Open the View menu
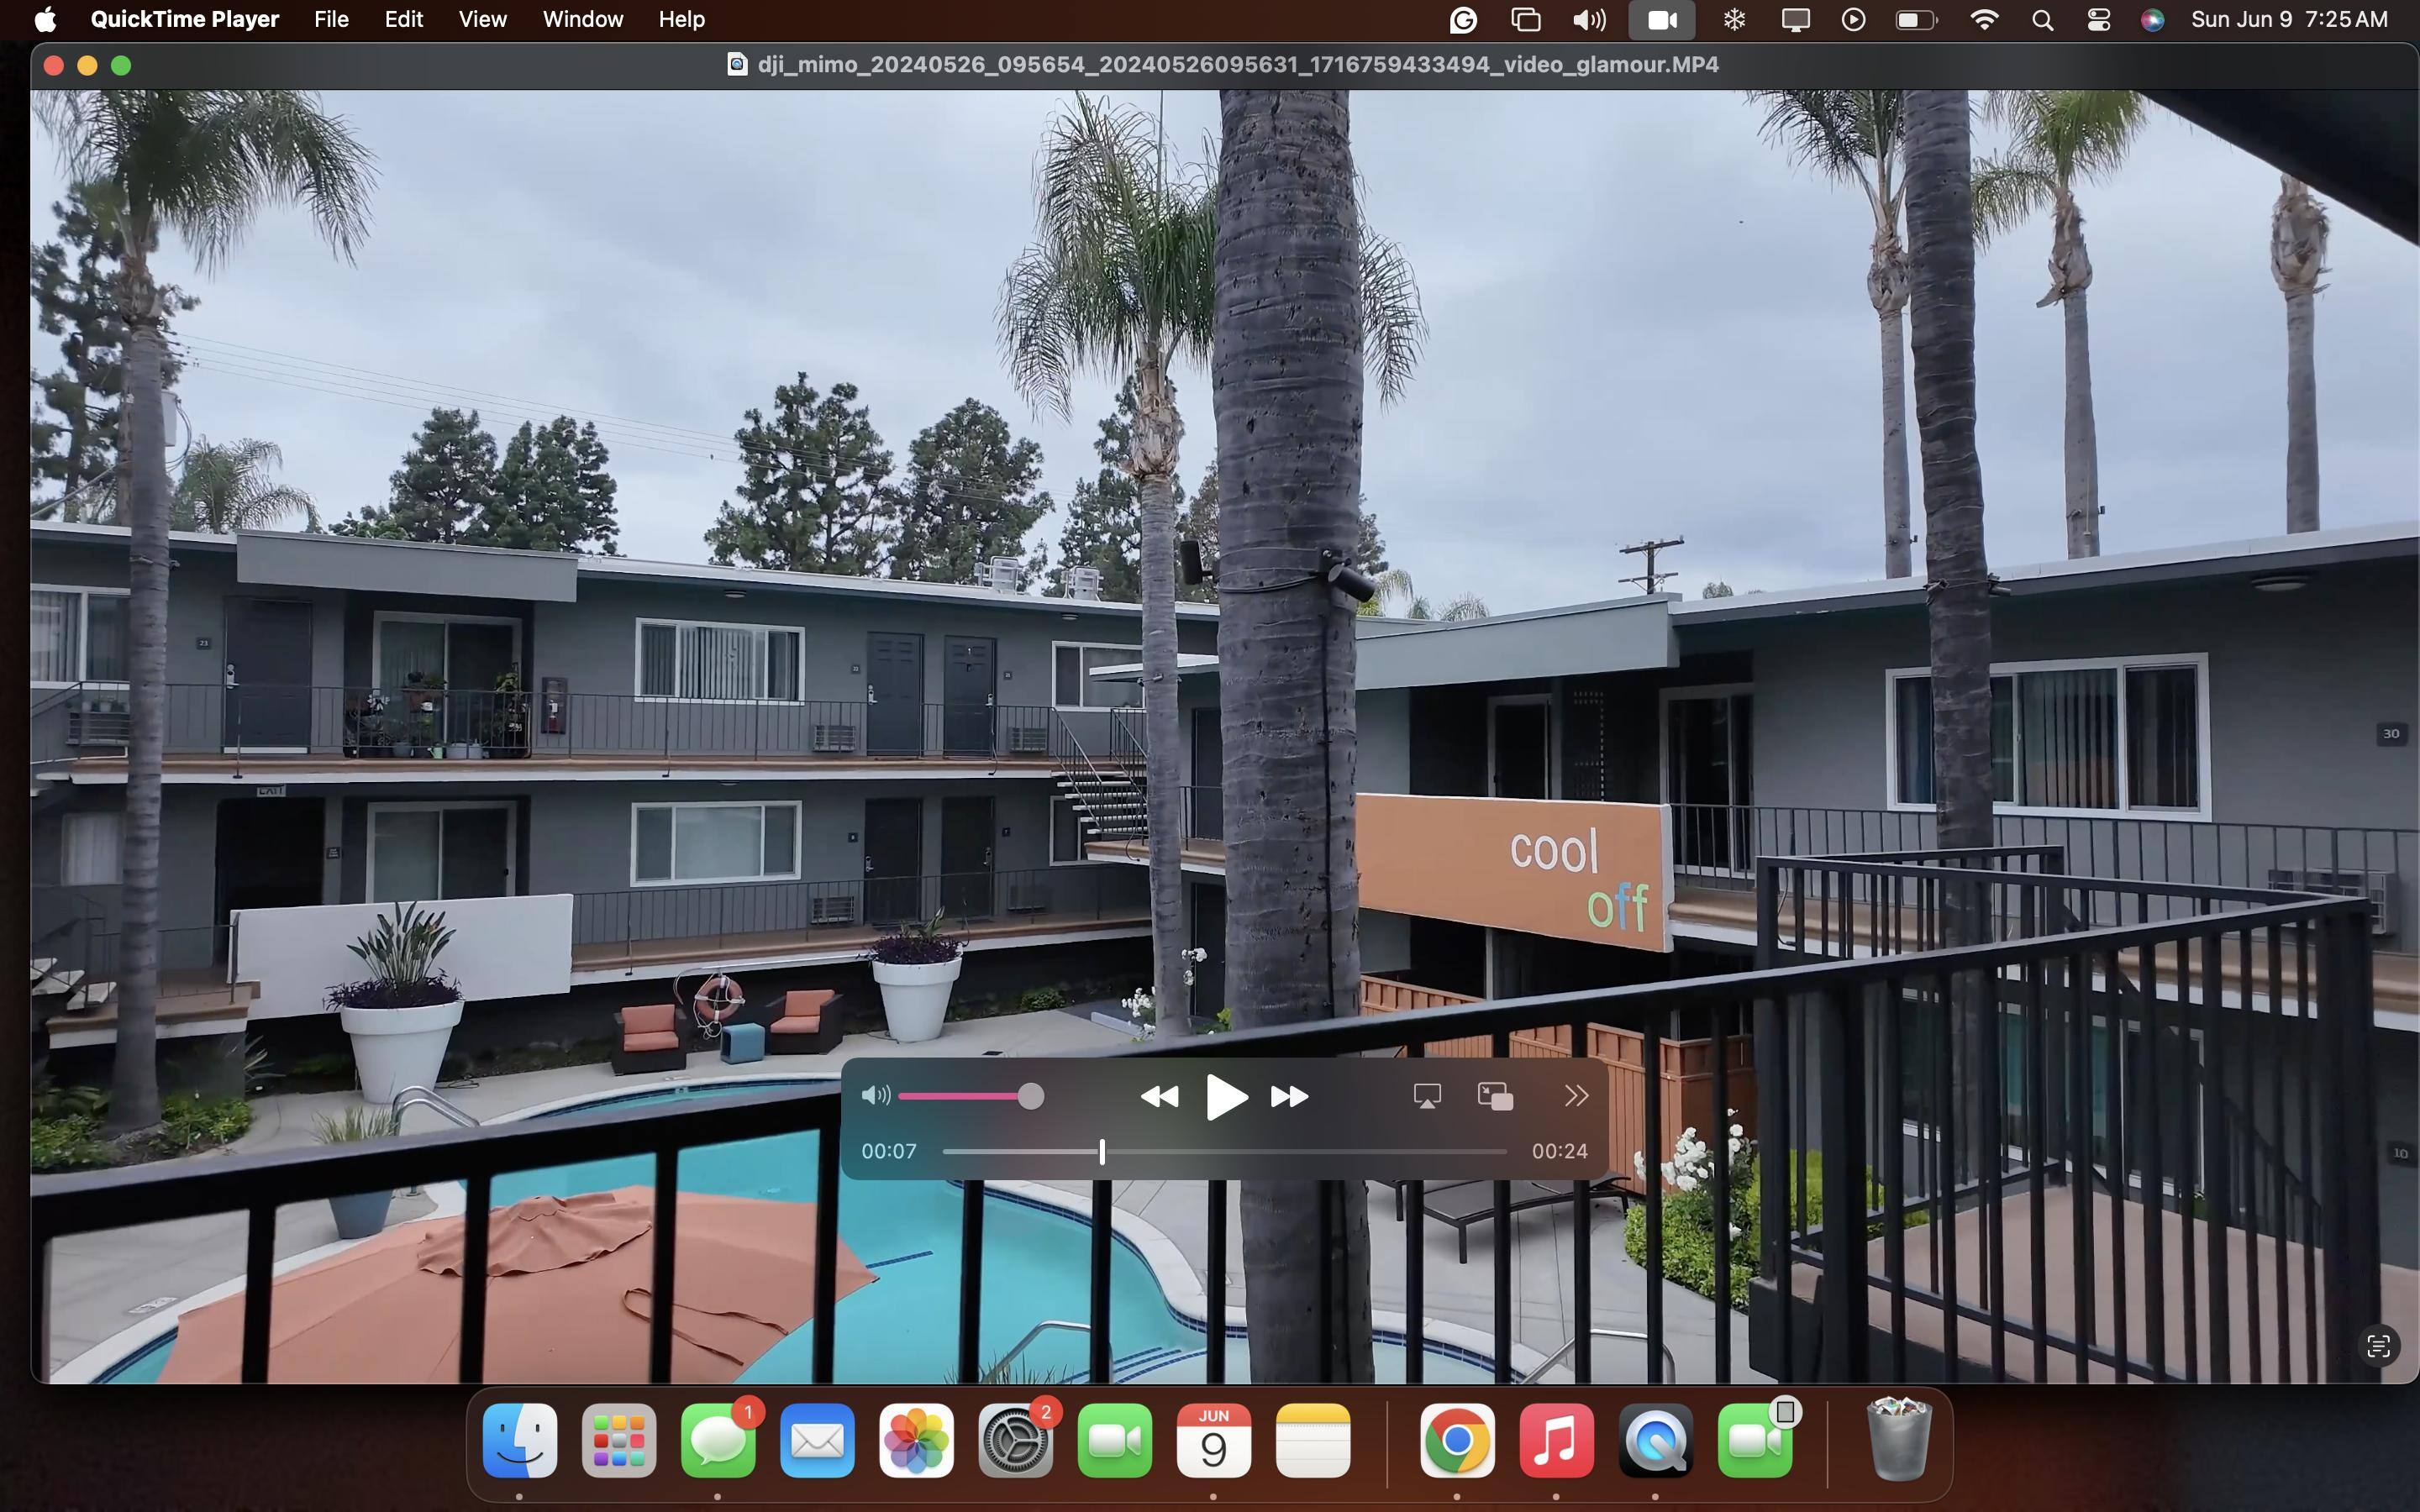This screenshot has width=2420, height=1512. (x=482, y=19)
